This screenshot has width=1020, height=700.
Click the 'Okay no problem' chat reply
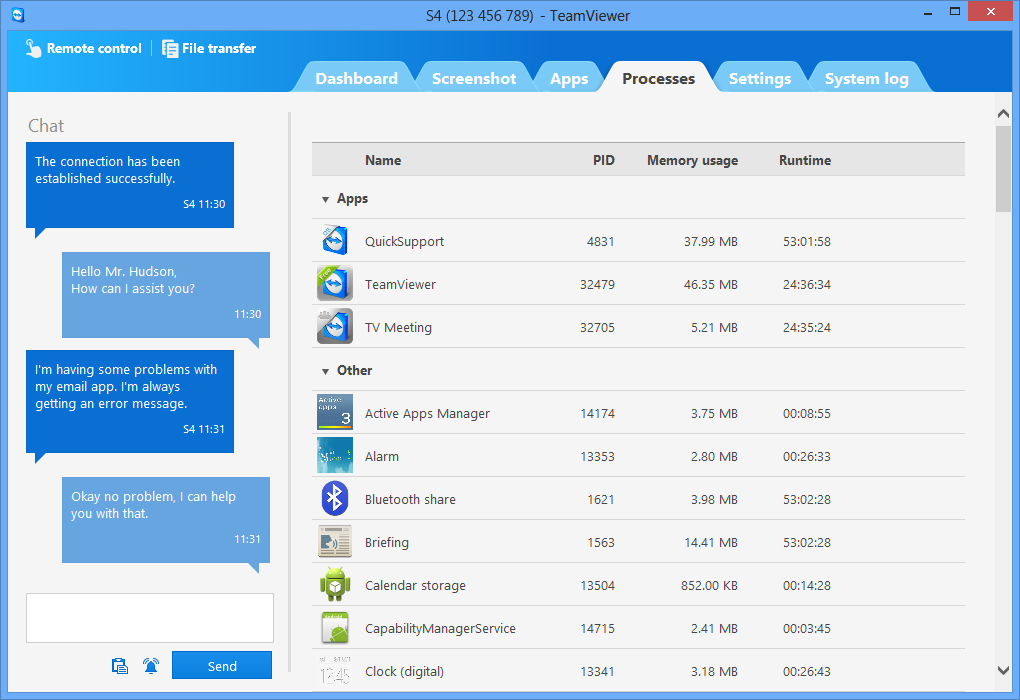(166, 520)
